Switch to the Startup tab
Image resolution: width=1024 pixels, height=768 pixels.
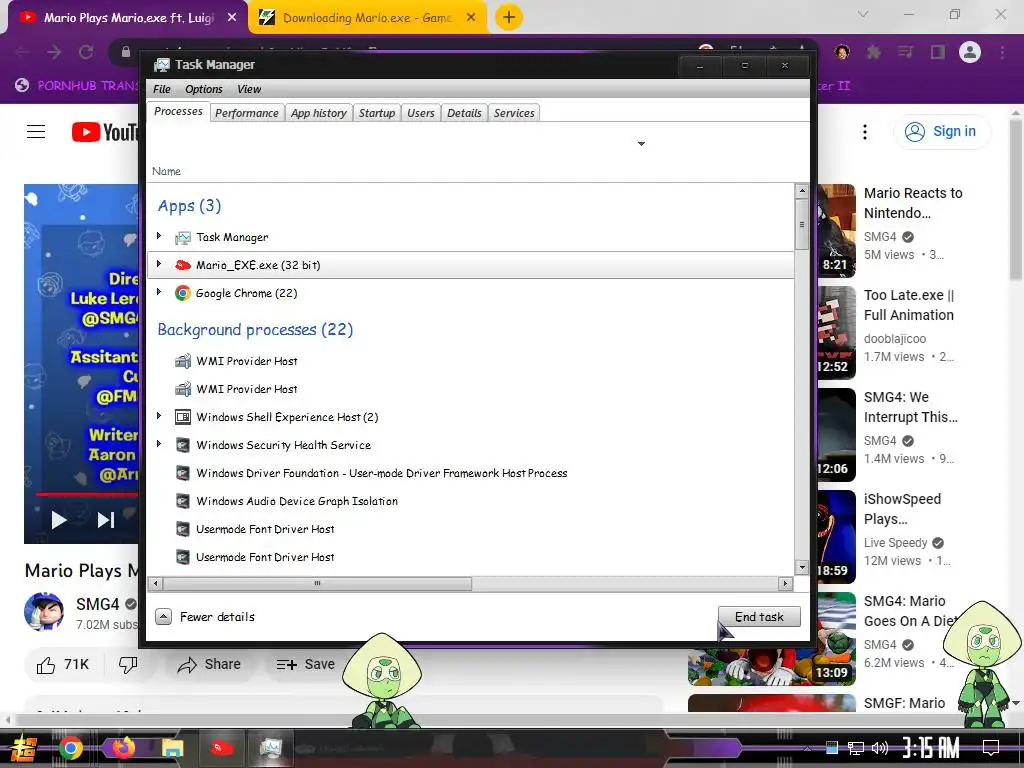(x=377, y=113)
